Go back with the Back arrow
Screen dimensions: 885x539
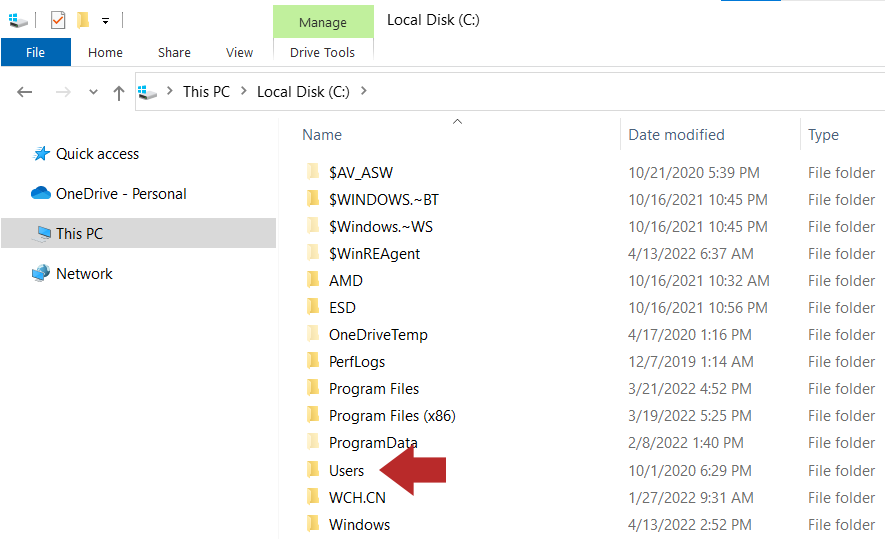coord(24,92)
